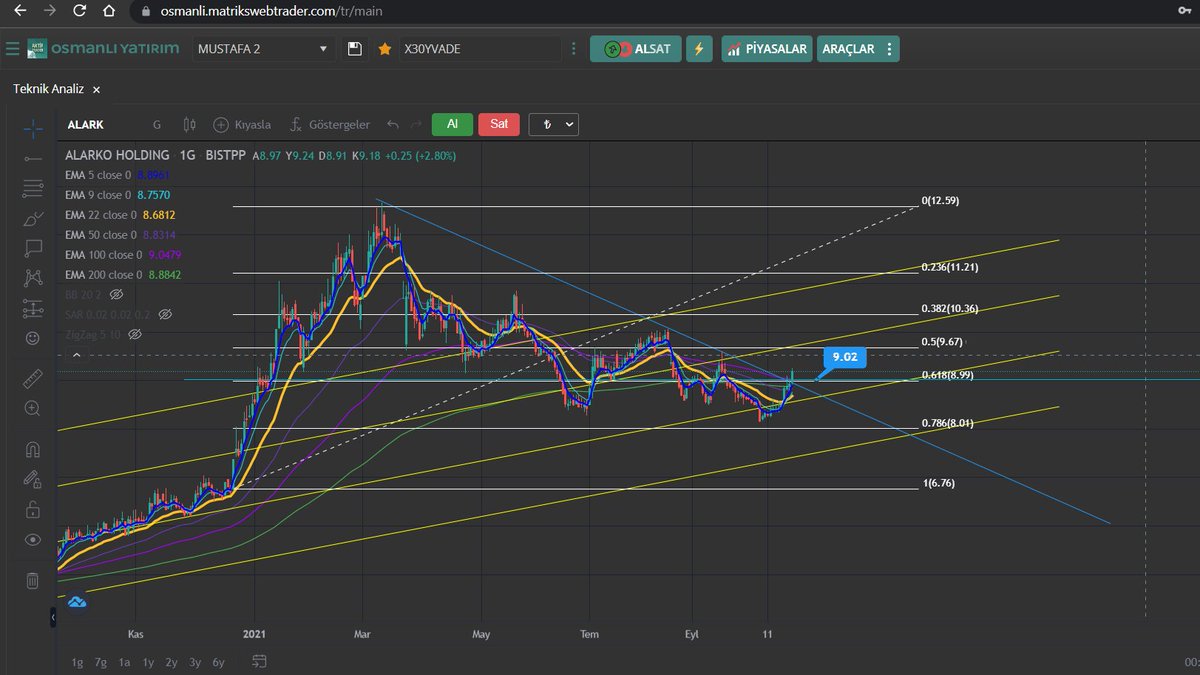The image size is (1200, 675).
Task: Click the green Al buy button
Action: click(452, 125)
